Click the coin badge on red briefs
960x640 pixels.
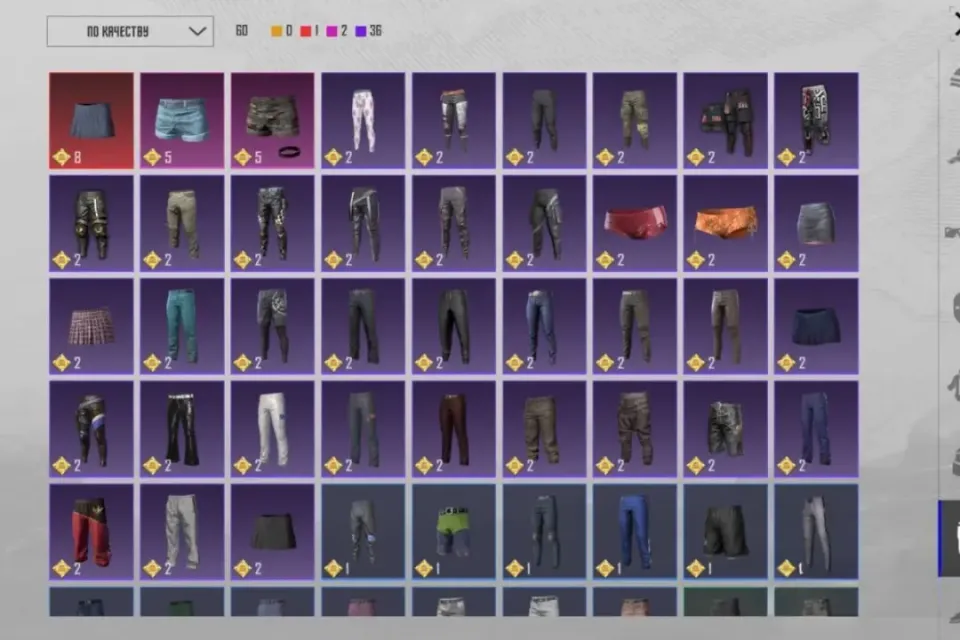click(x=605, y=260)
